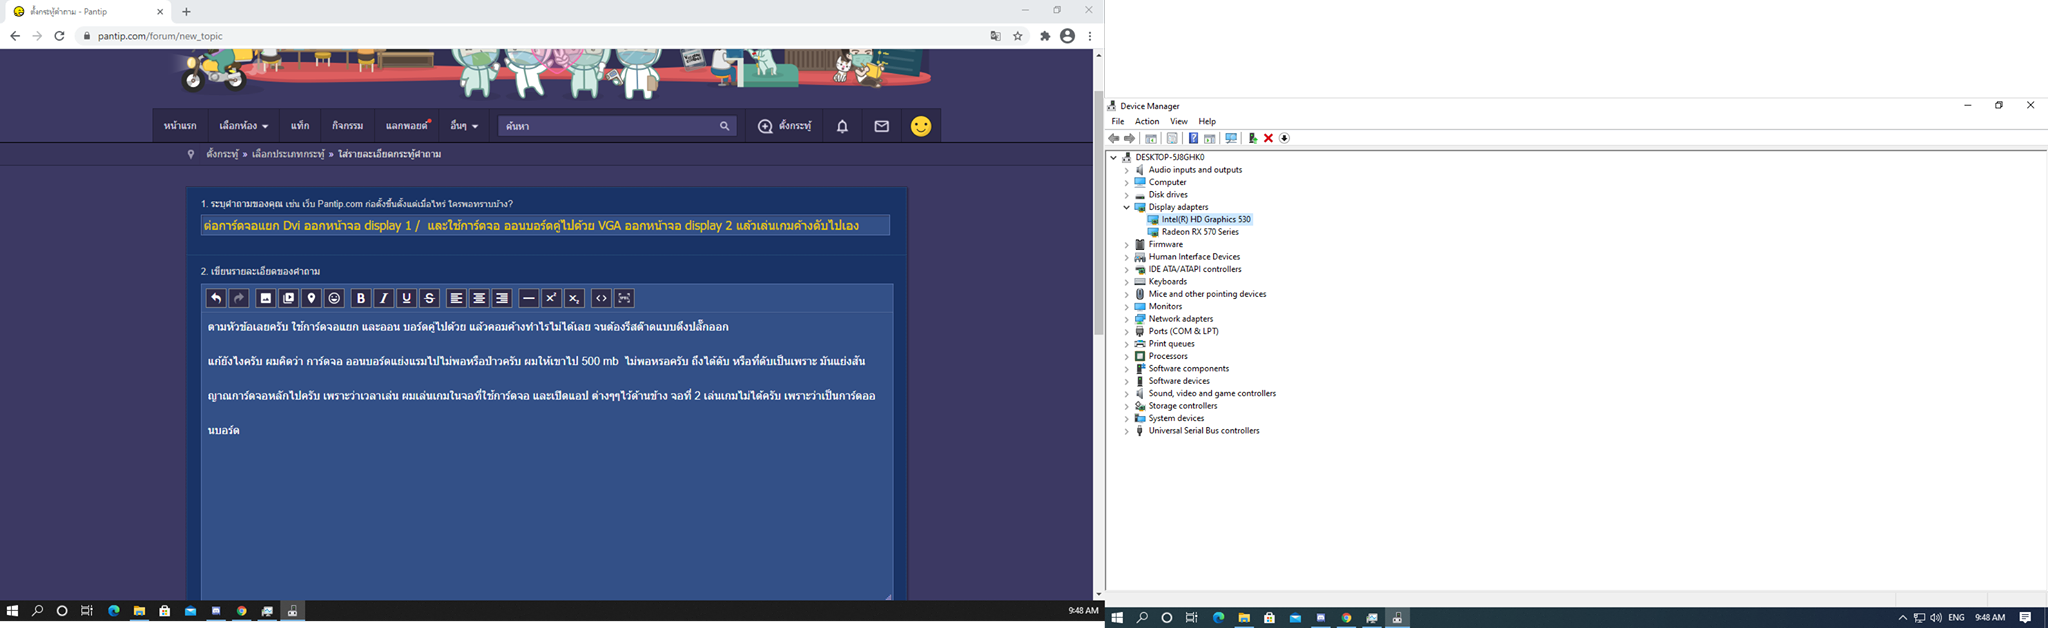Open Chrome extensions puzzle icon
The height and width of the screenshot is (628, 2048).
pyautogui.click(x=1045, y=36)
